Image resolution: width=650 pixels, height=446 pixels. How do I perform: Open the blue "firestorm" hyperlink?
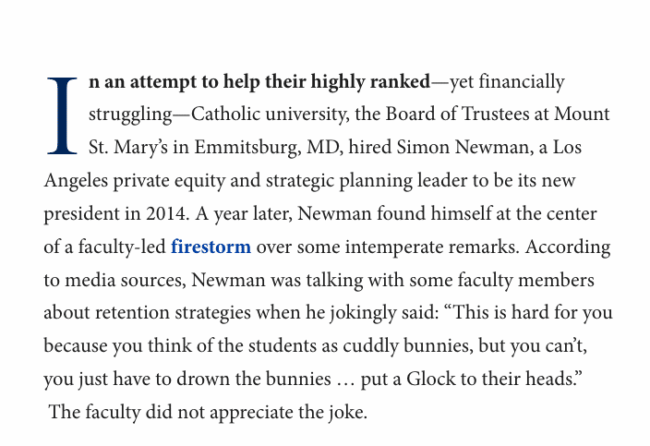coord(211,246)
